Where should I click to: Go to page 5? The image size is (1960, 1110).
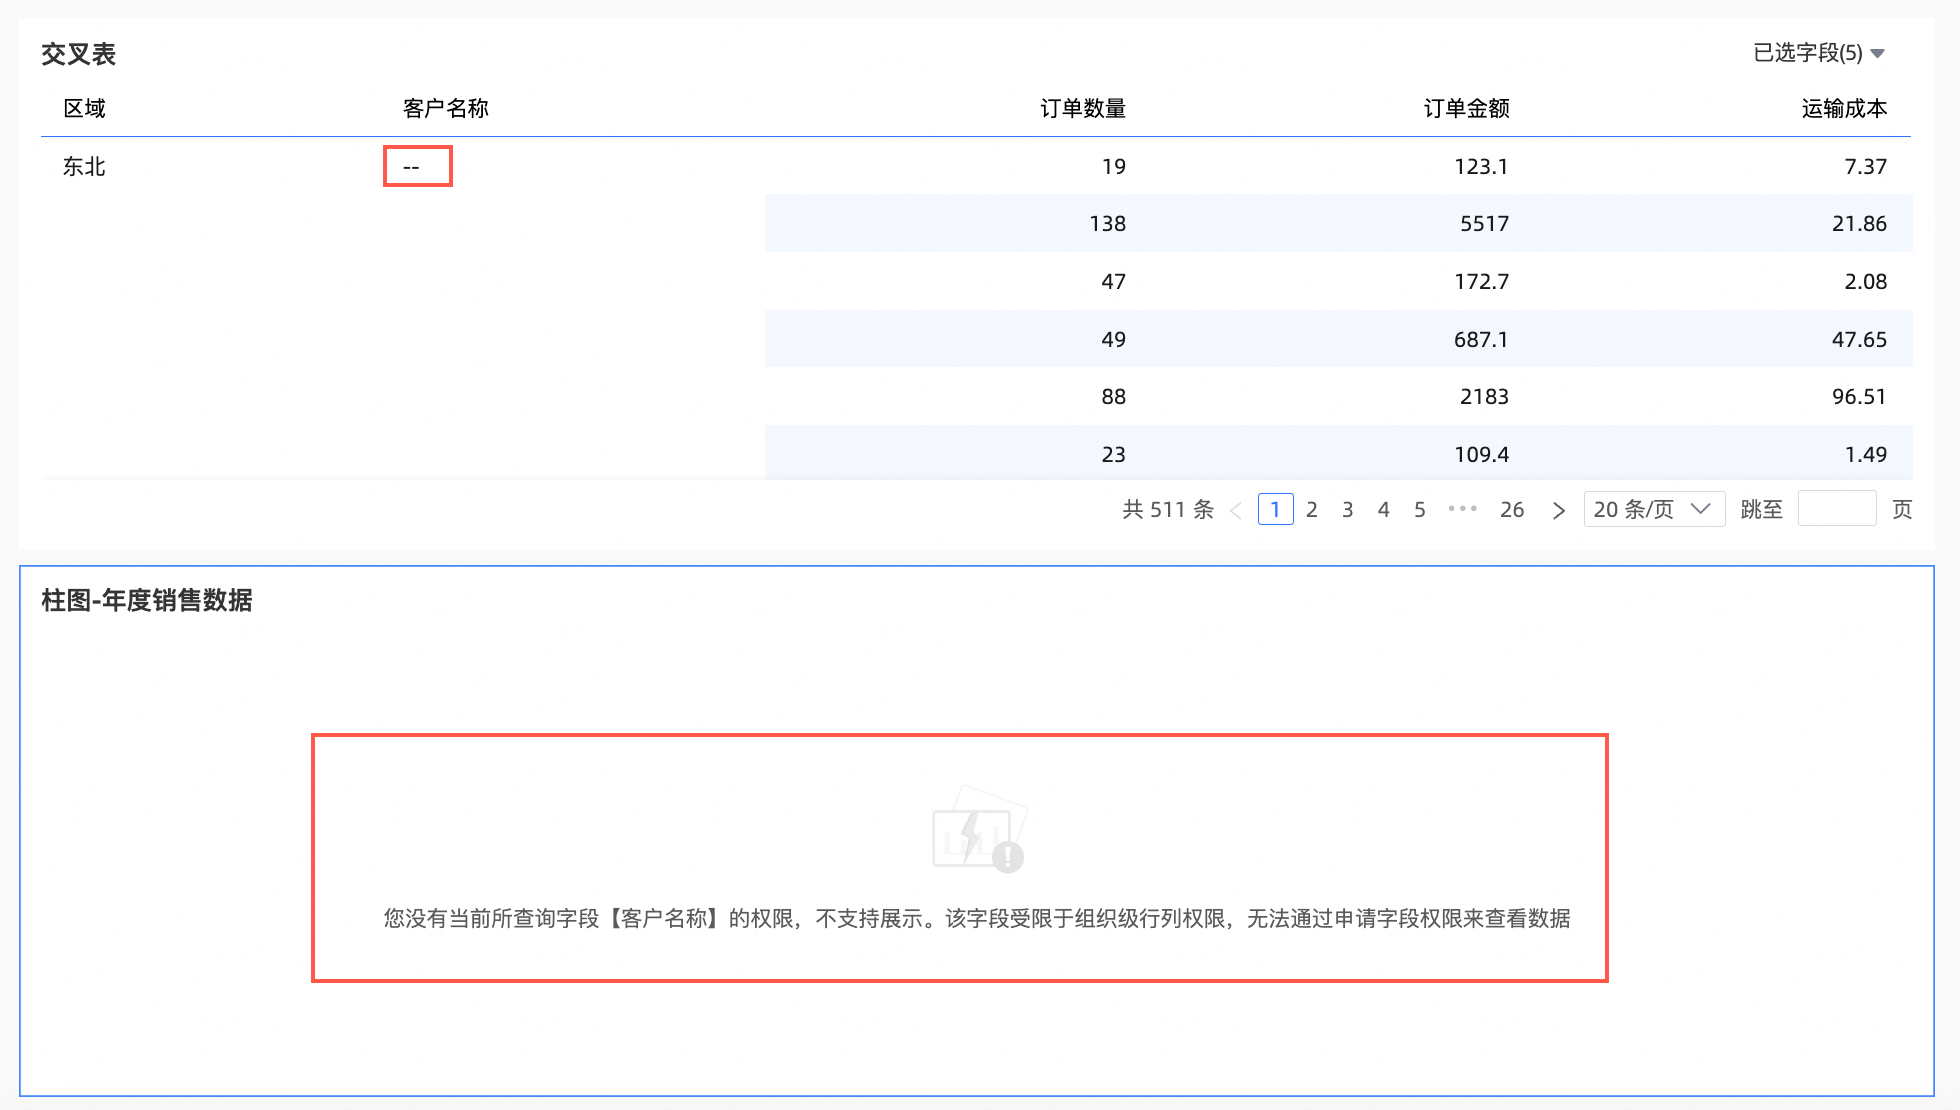[1419, 510]
